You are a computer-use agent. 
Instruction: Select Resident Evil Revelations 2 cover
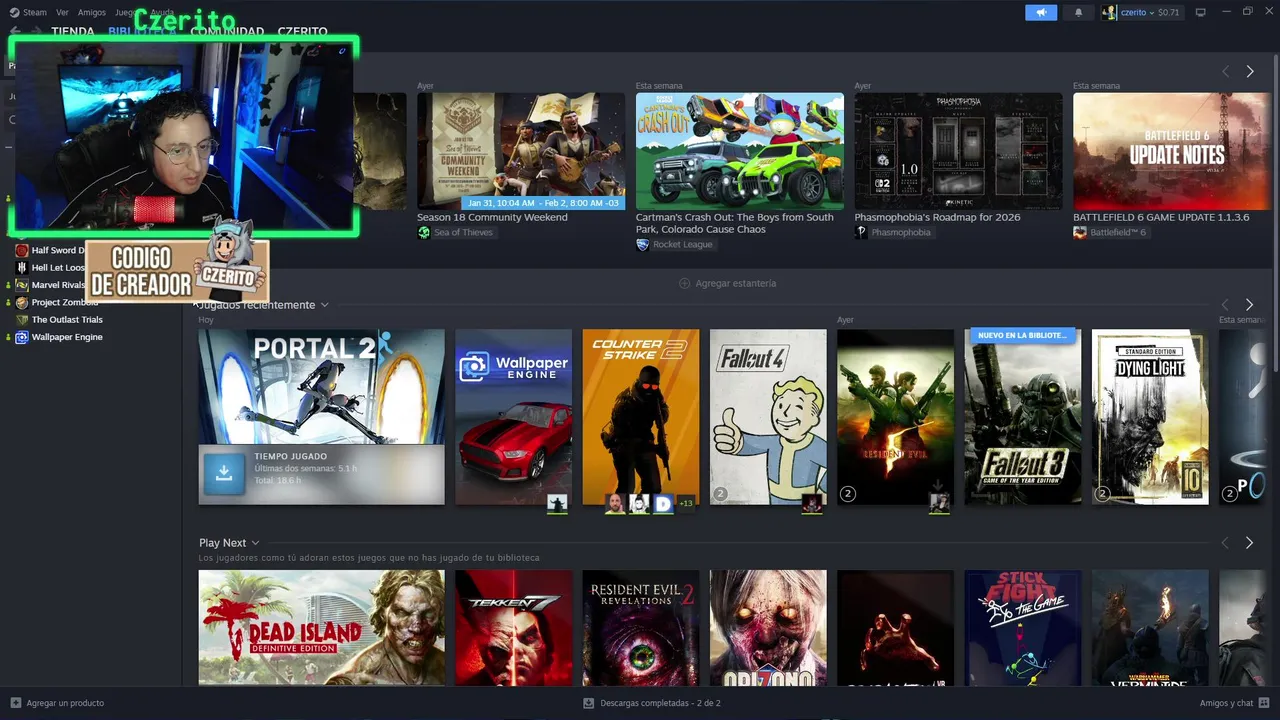641,628
